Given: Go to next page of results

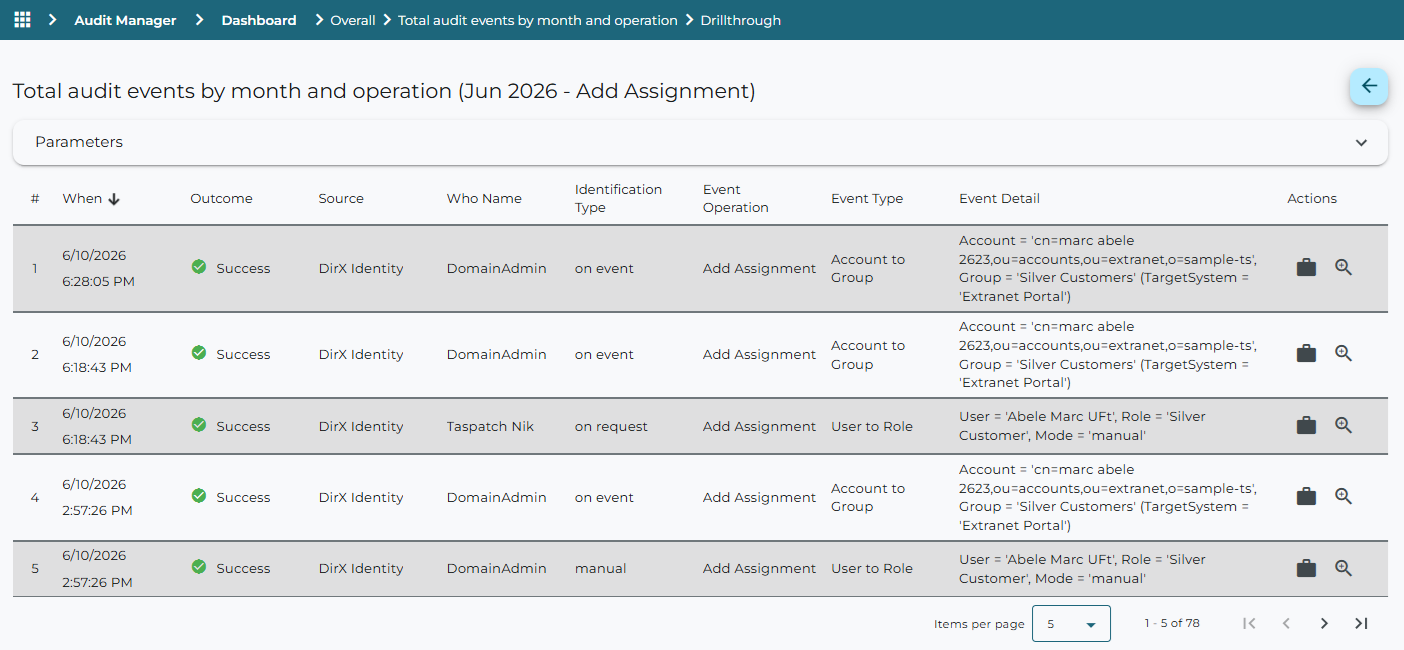Looking at the screenshot, I should pos(1324,623).
